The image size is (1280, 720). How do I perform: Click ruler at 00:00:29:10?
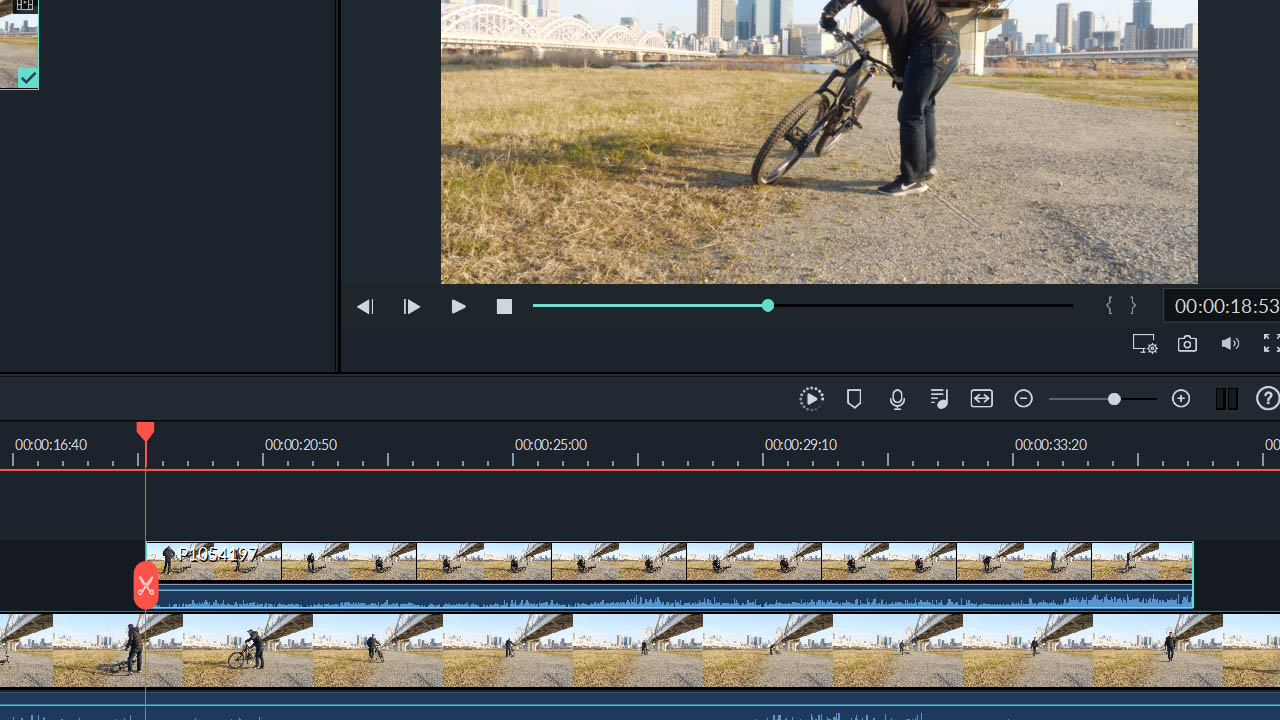coord(801,445)
